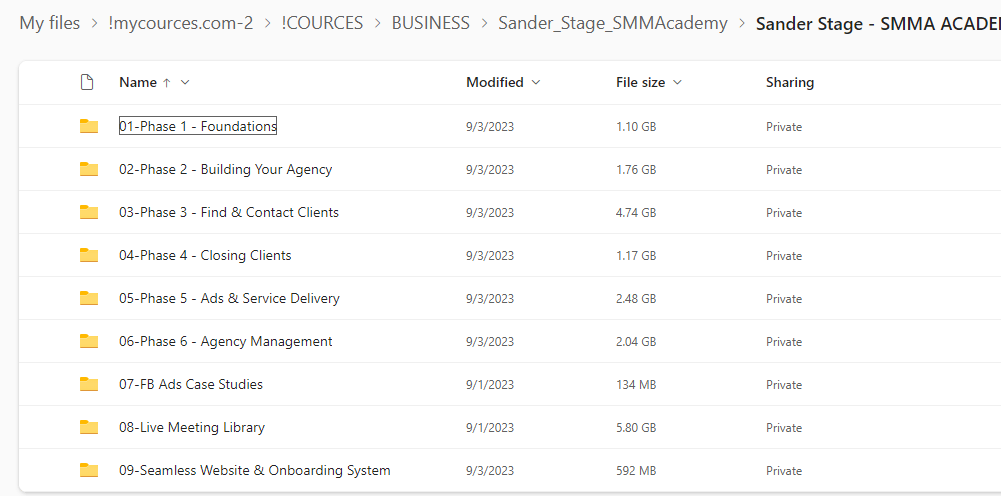
Task: Click Private sharing status for 07-FB Ads
Action: click(x=784, y=384)
